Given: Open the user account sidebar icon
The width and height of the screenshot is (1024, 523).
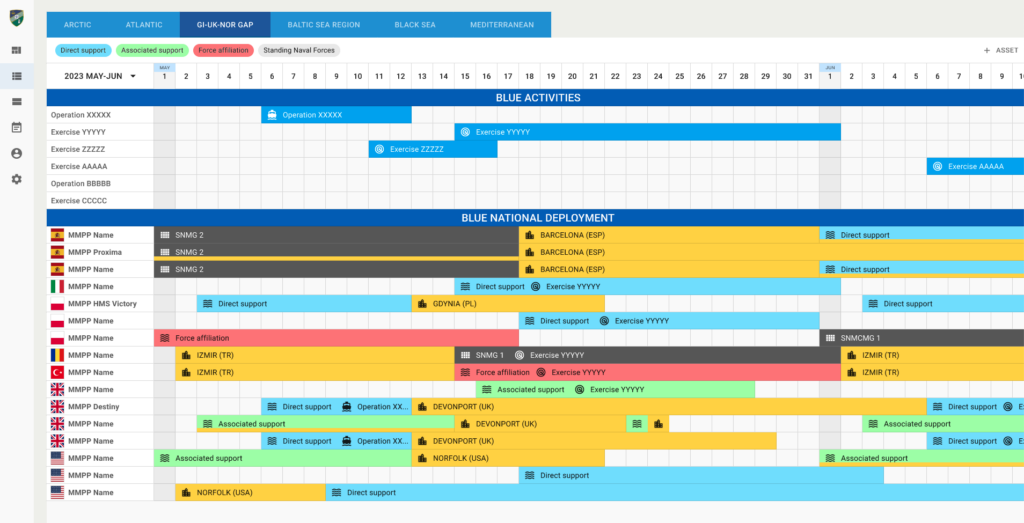Looking at the screenshot, I should point(16,153).
